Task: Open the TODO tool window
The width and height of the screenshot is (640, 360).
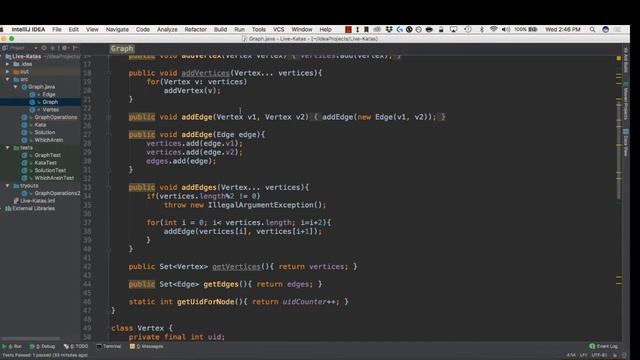Action: click(x=76, y=346)
